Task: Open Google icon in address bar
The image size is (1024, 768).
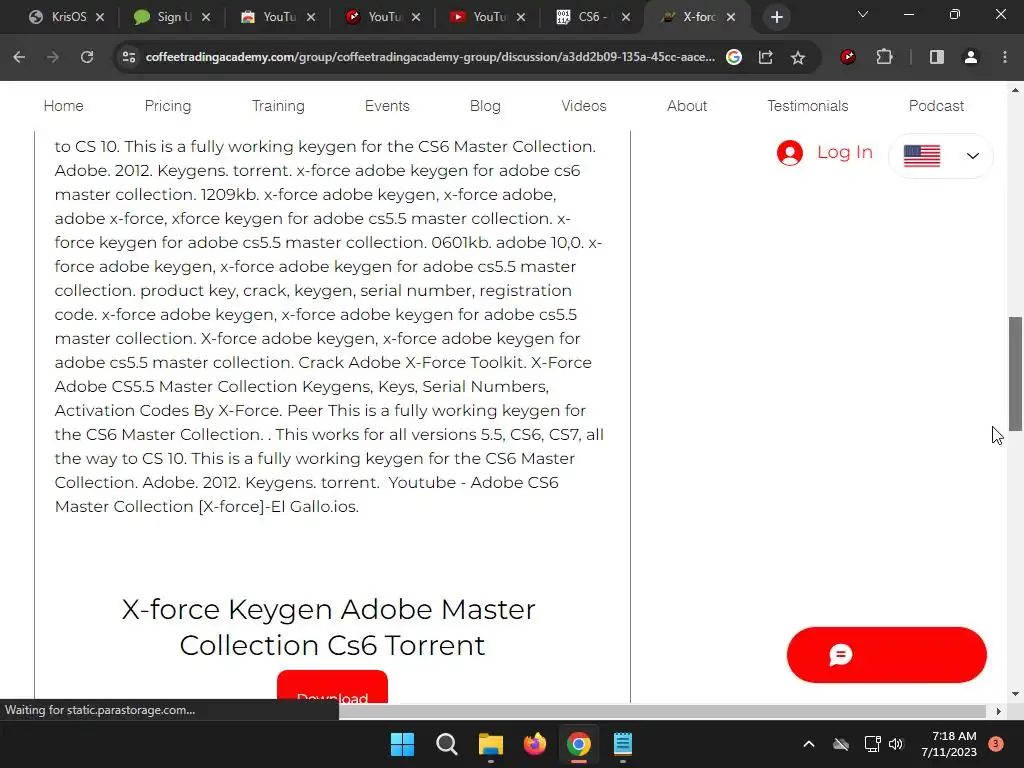Action: [x=733, y=57]
